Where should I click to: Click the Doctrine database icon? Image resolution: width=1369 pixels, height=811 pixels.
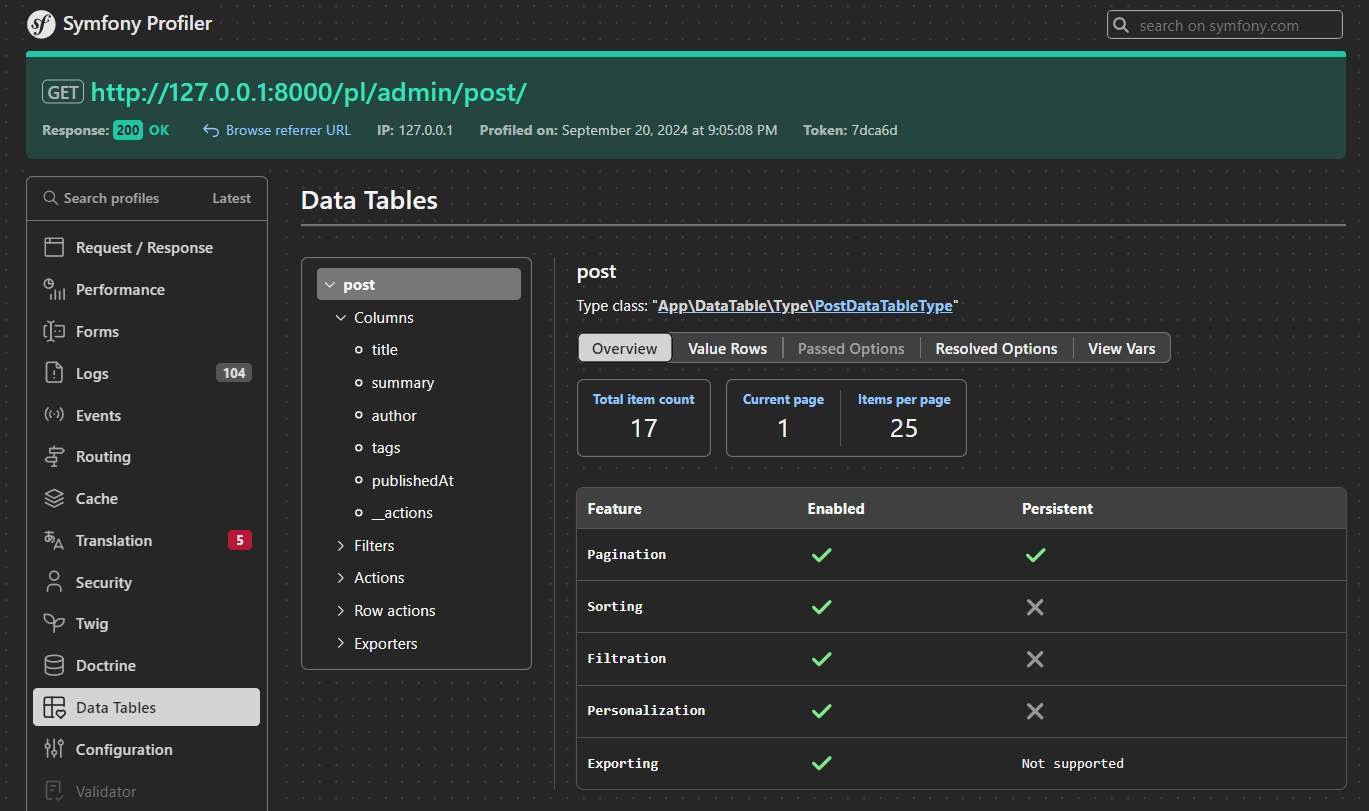click(x=55, y=665)
